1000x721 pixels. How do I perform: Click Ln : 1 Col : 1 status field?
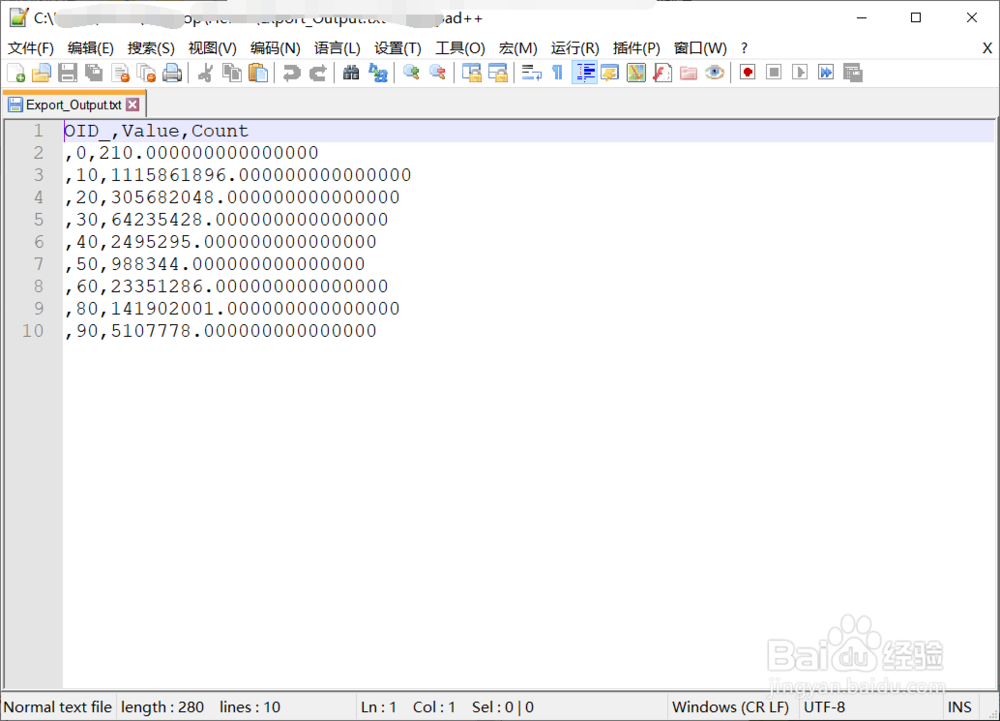point(408,707)
